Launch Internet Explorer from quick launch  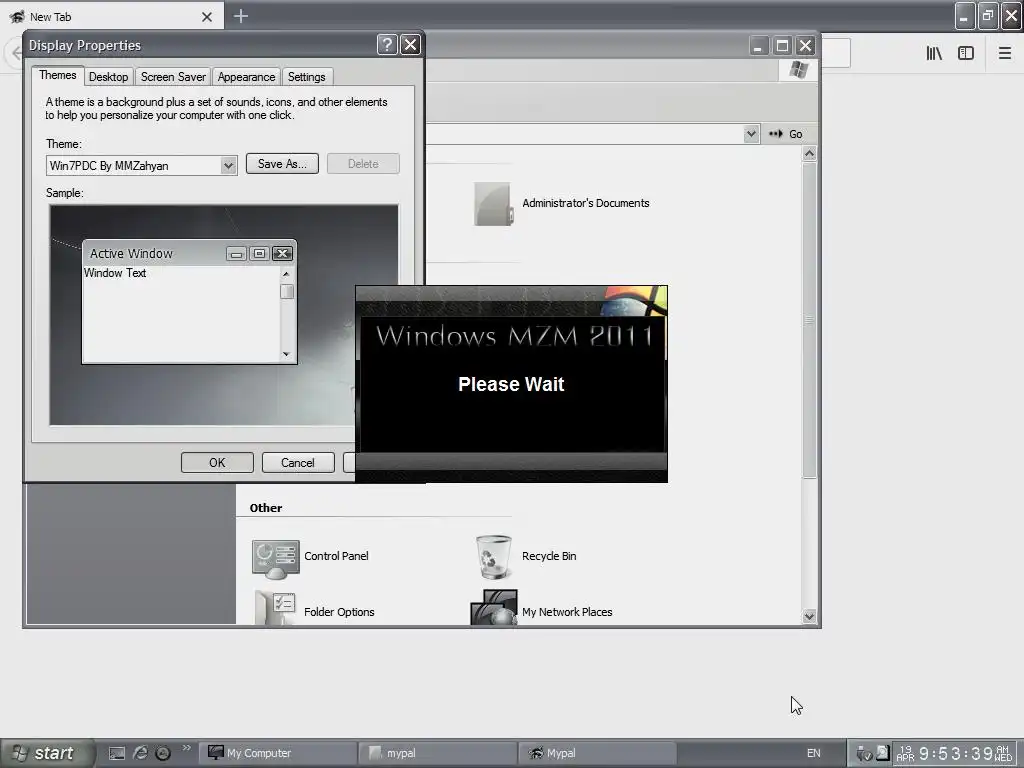point(140,753)
